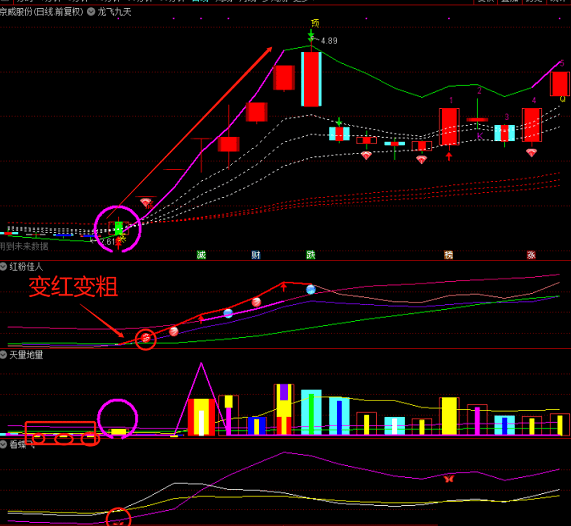Click the 4.89 high price label
Viewport: 571px width, 526px height.
click(x=329, y=41)
